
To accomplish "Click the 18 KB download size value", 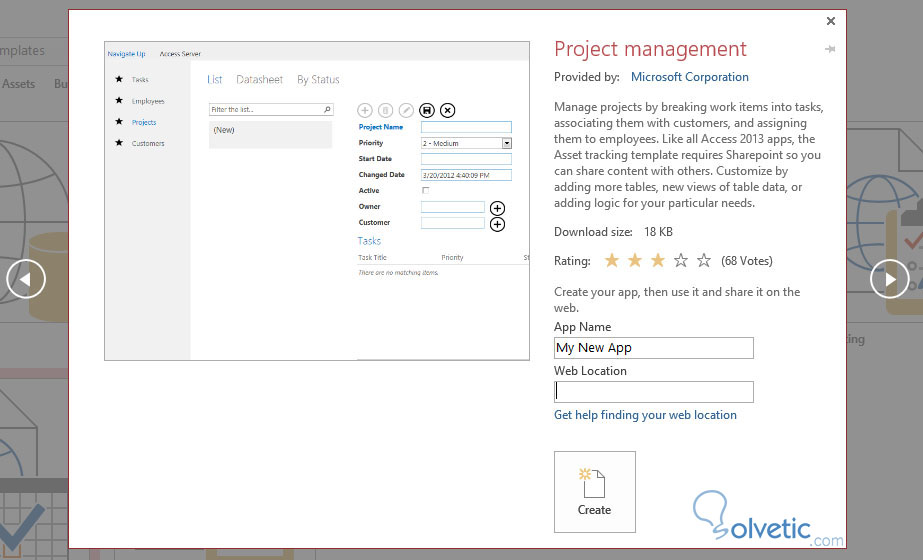I will click(658, 232).
